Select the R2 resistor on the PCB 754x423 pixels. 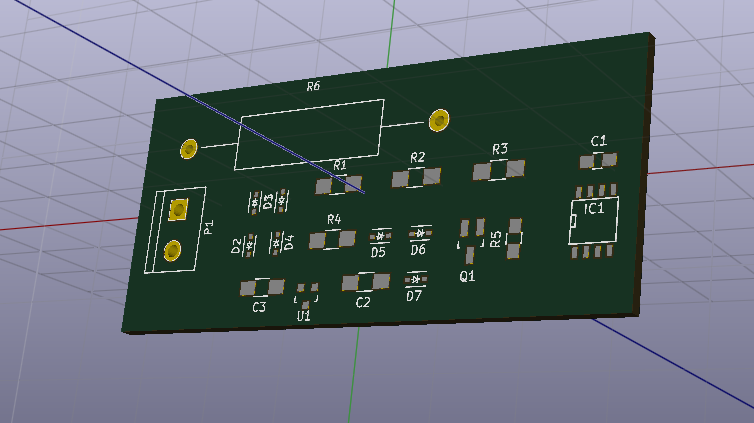point(416,178)
